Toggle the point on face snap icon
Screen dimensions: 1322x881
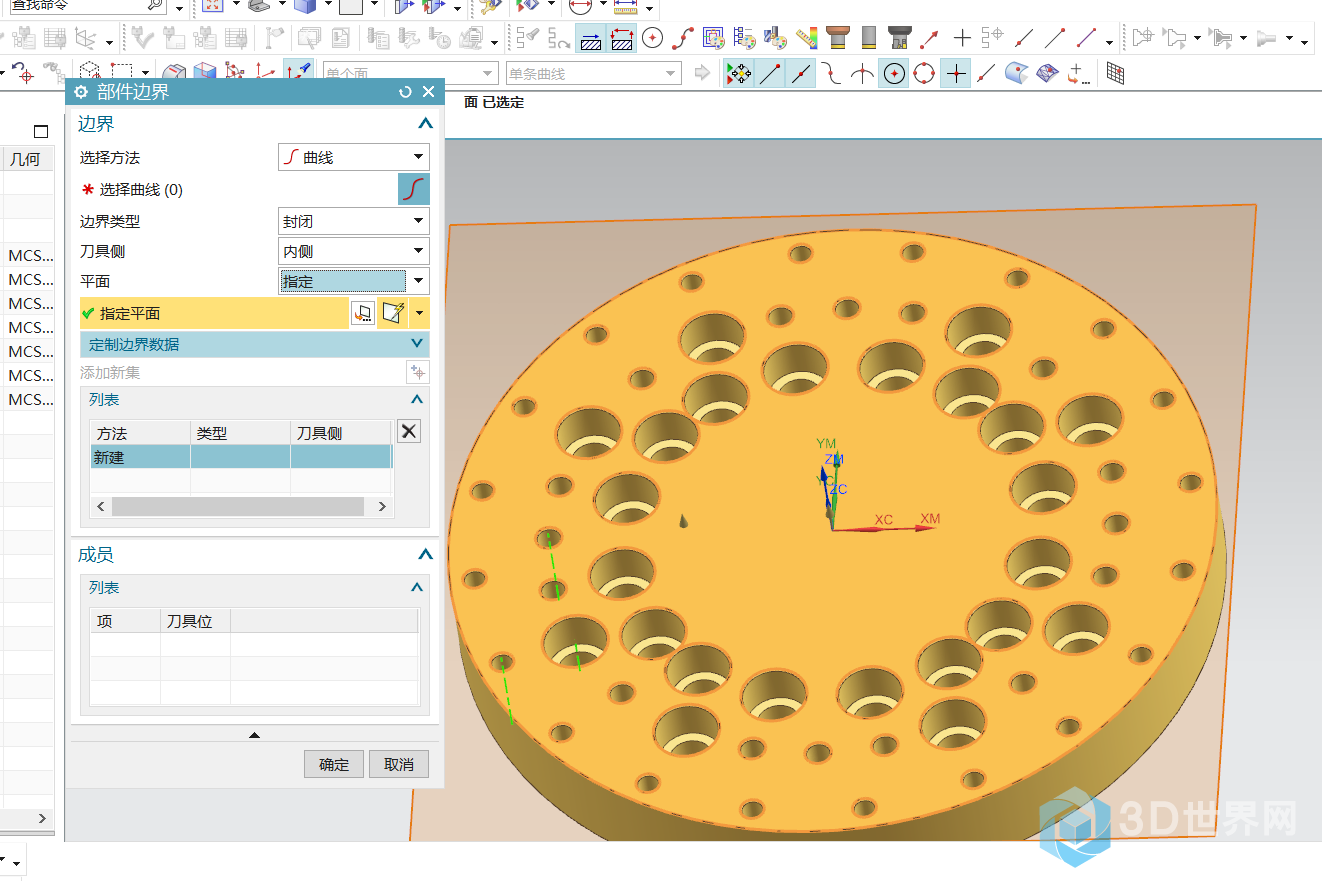click(1016, 73)
